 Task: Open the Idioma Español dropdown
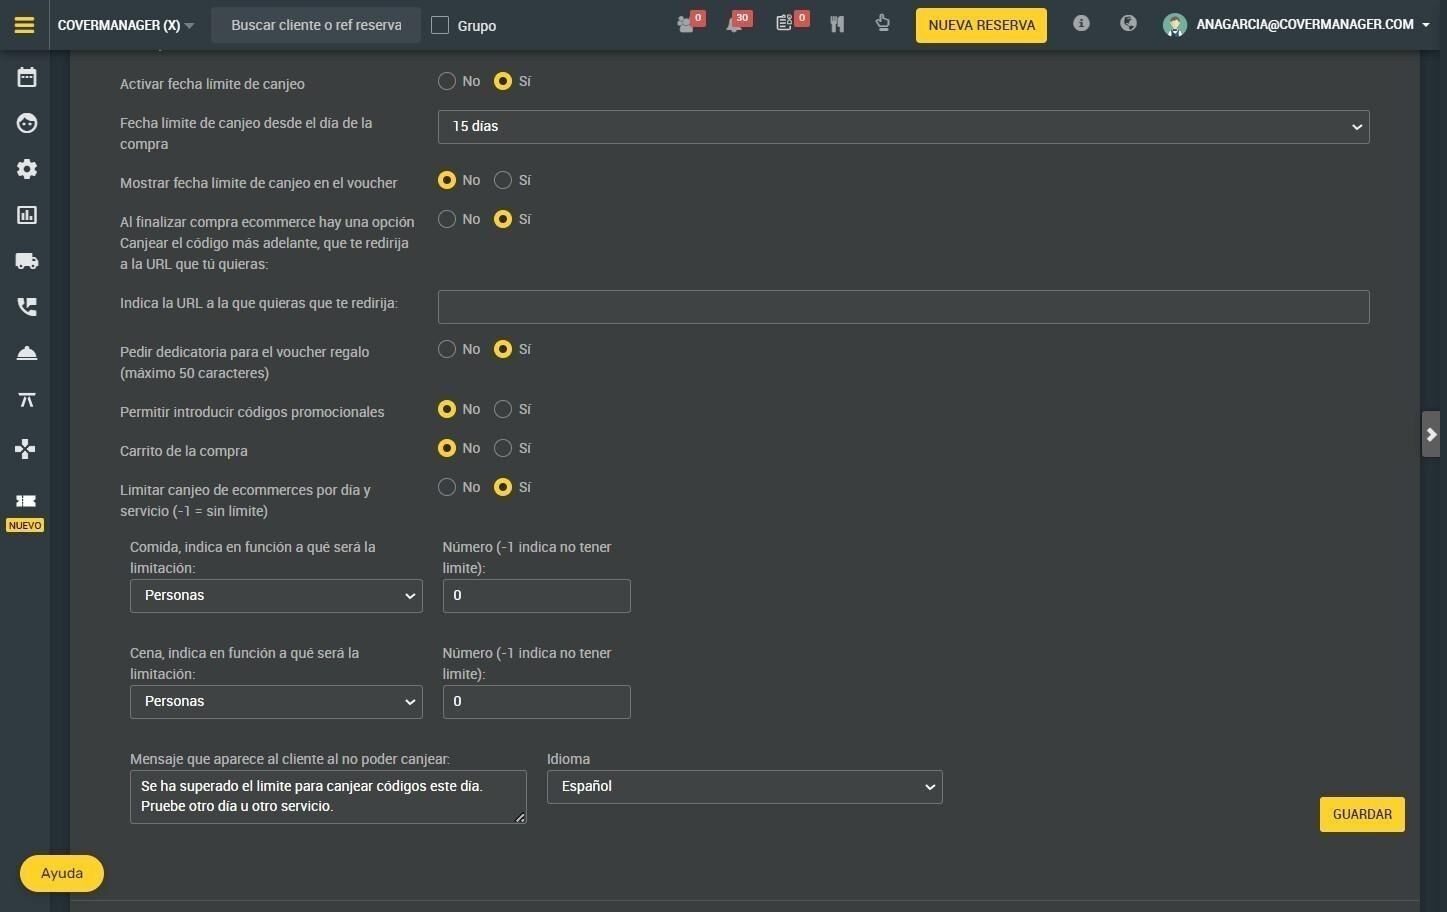pos(744,787)
